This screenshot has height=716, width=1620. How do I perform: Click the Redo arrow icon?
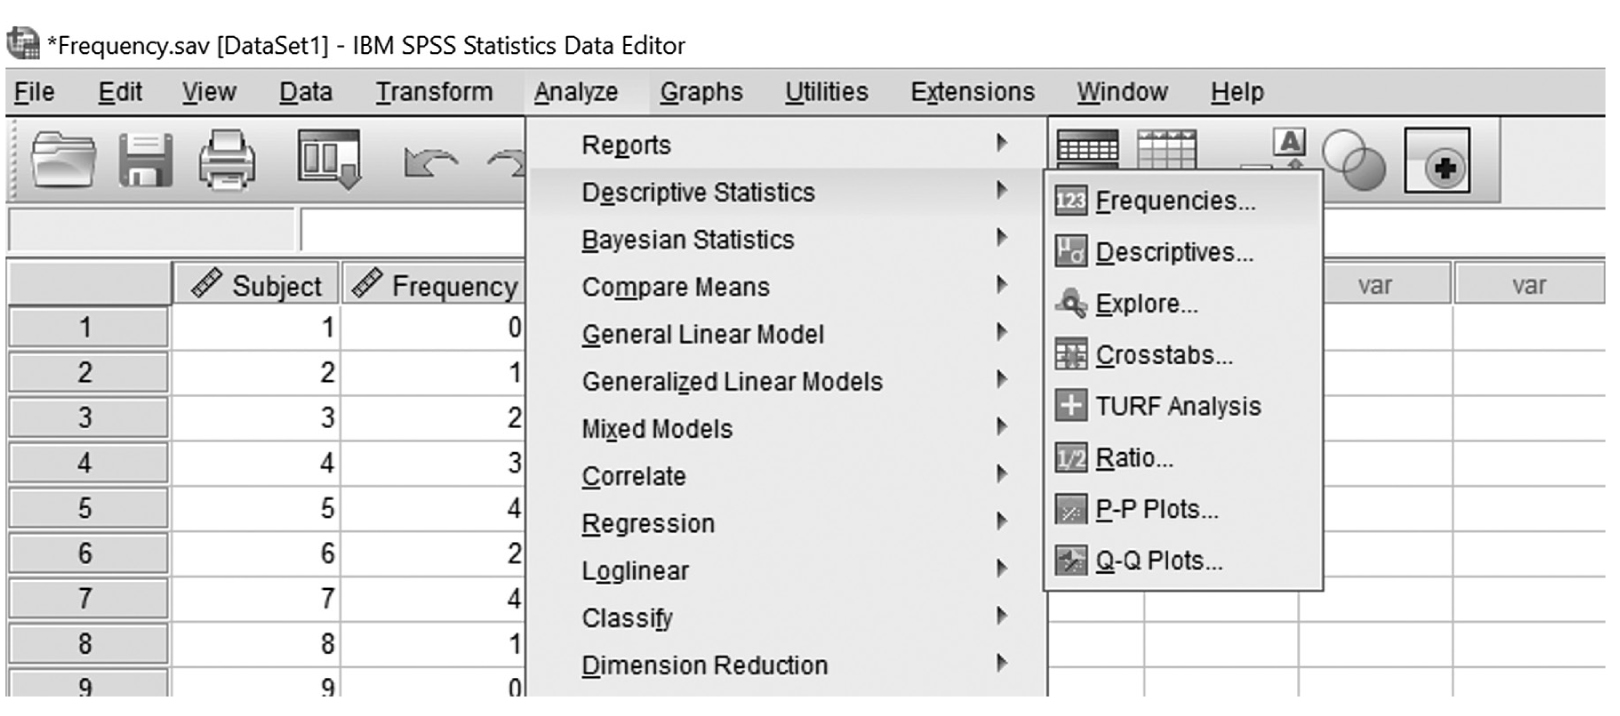pos(506,162)
